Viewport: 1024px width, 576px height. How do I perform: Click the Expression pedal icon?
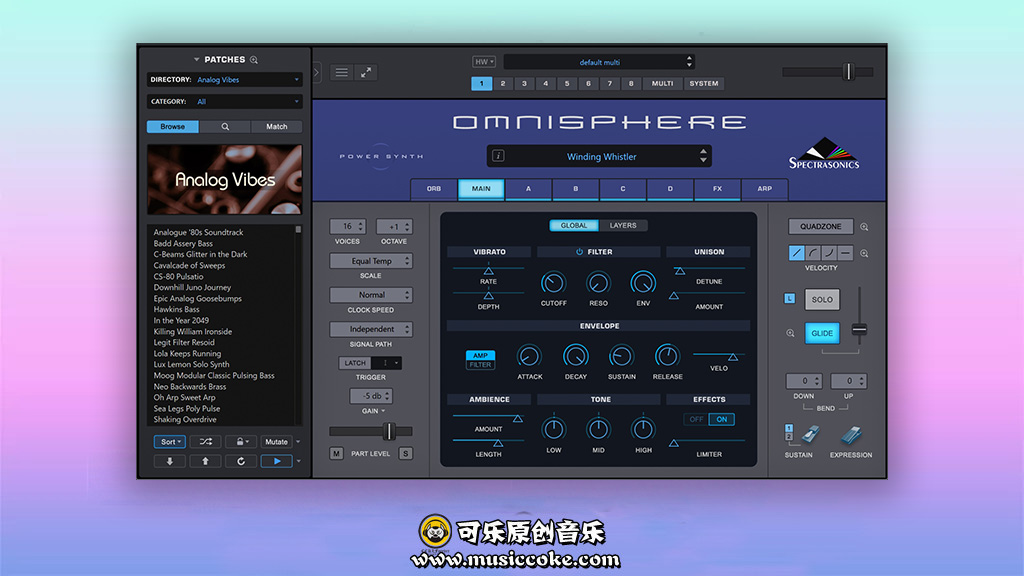[850, 436]
